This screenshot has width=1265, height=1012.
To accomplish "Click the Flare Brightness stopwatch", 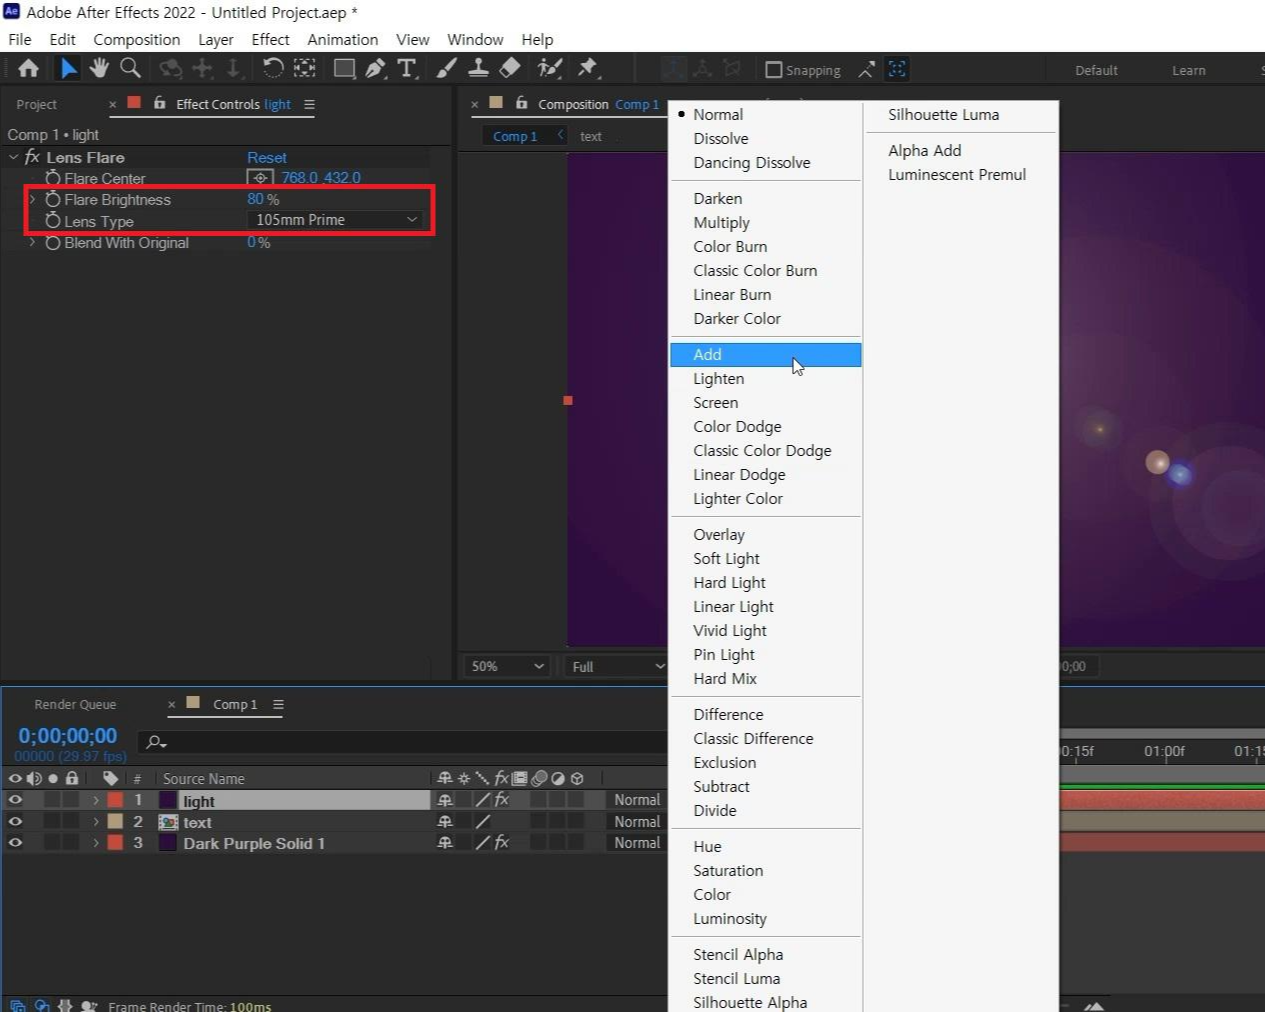I will (53, 199).
